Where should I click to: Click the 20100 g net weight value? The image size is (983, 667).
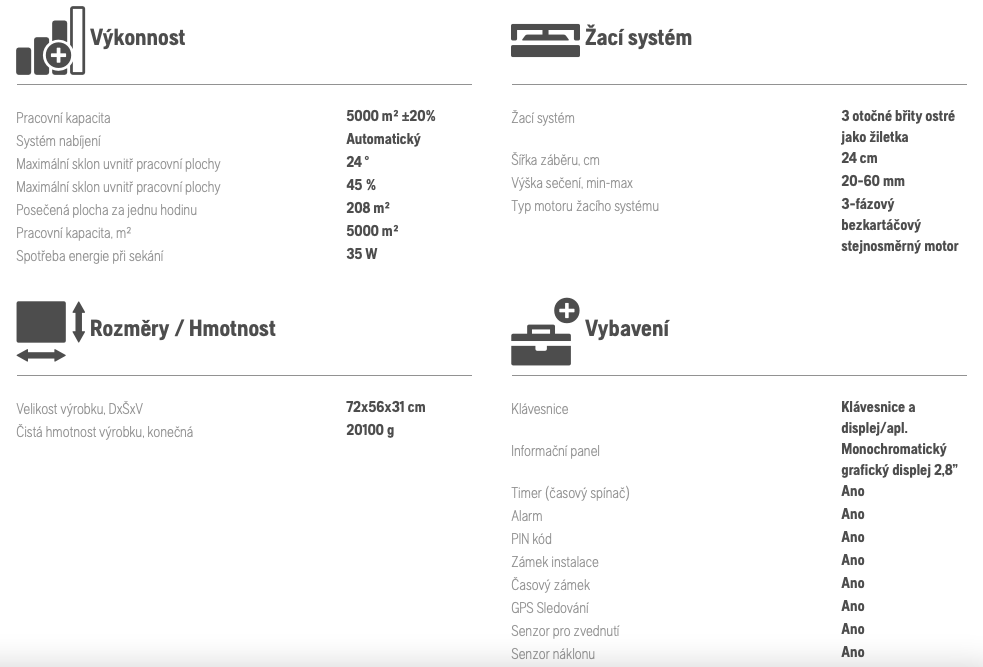pyautogui.click(x=370, y=430)
